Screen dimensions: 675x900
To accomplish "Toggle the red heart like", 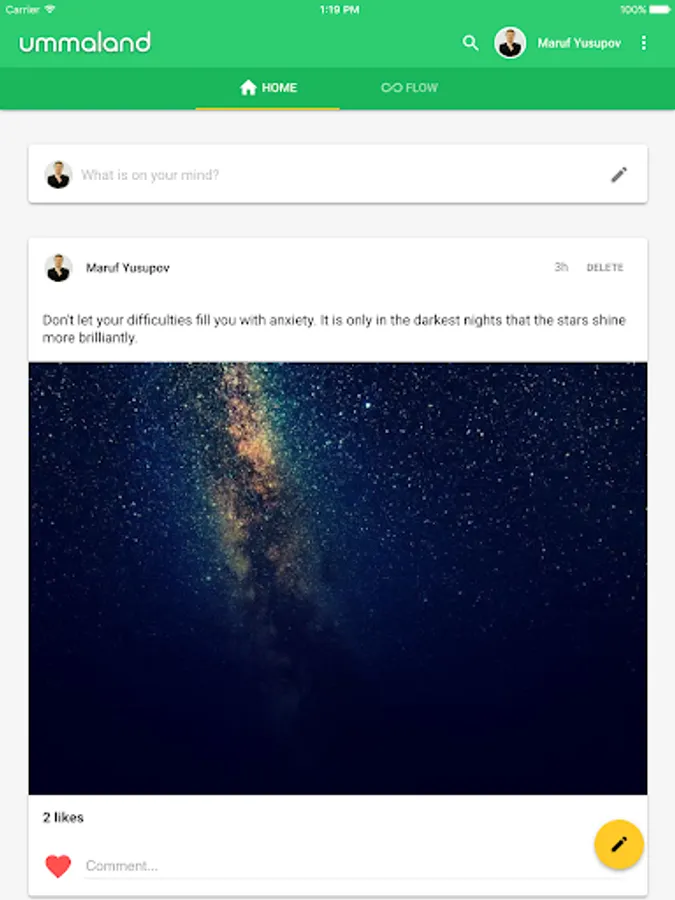I will [x=58, y=866].
